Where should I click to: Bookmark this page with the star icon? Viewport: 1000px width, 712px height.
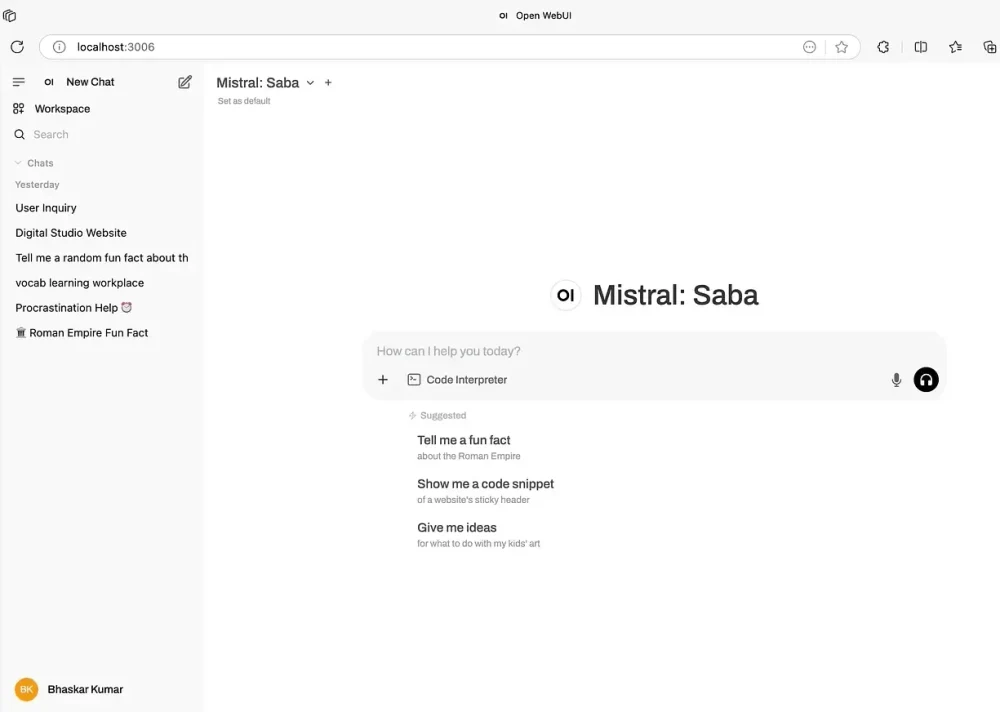point(841,47)
